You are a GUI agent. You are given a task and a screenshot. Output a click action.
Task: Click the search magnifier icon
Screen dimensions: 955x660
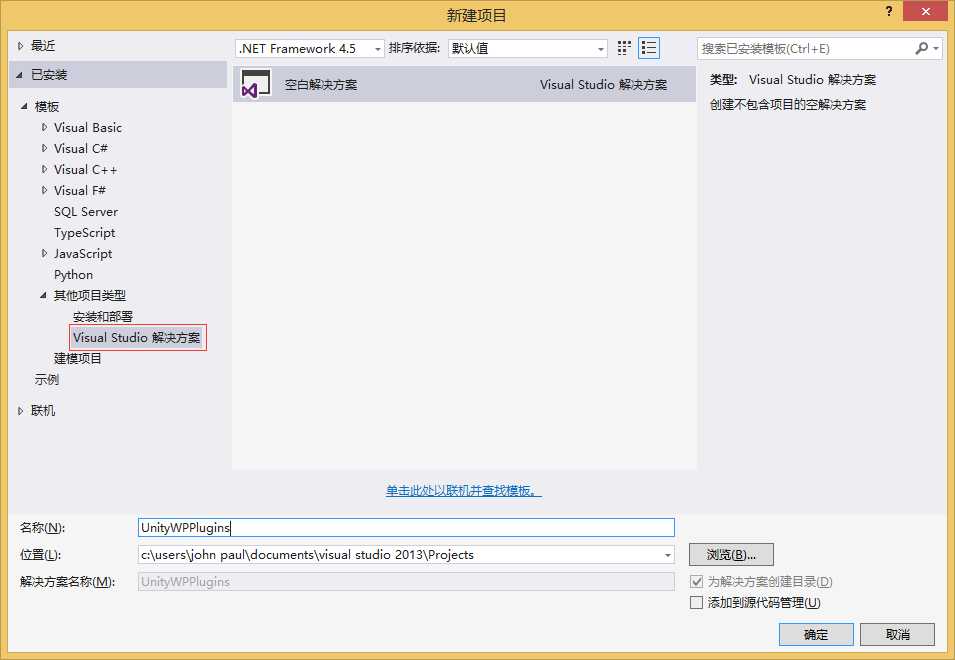click(x=921, y=48)
